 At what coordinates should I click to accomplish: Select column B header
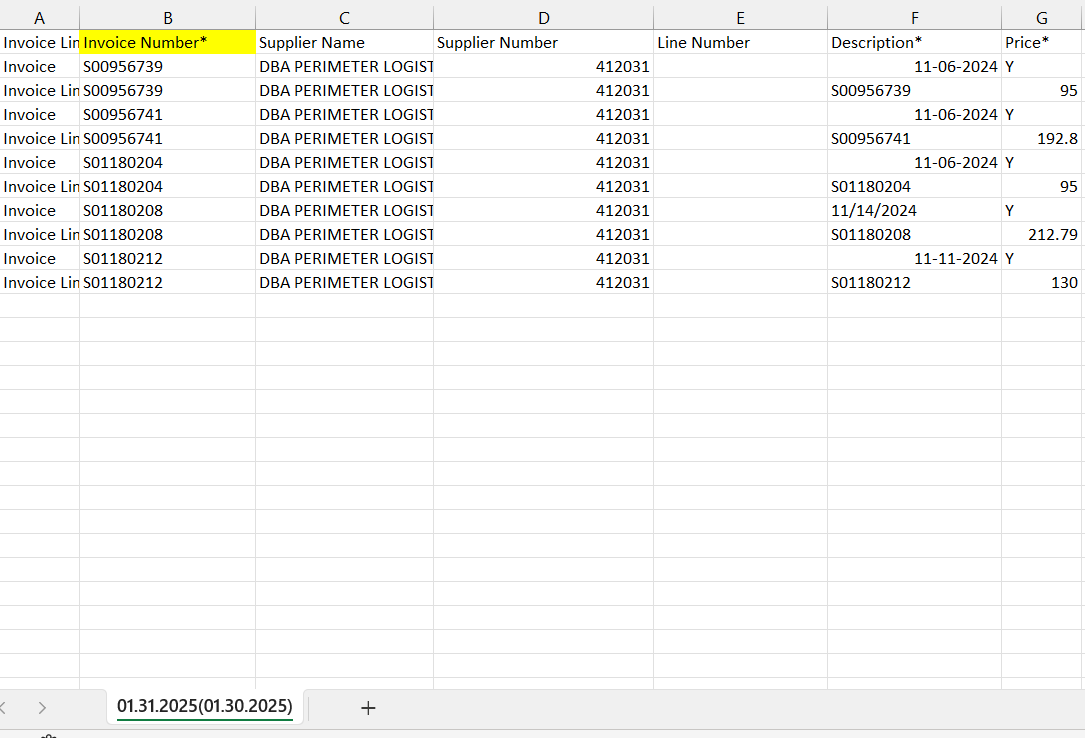click(x=167, y=18)
